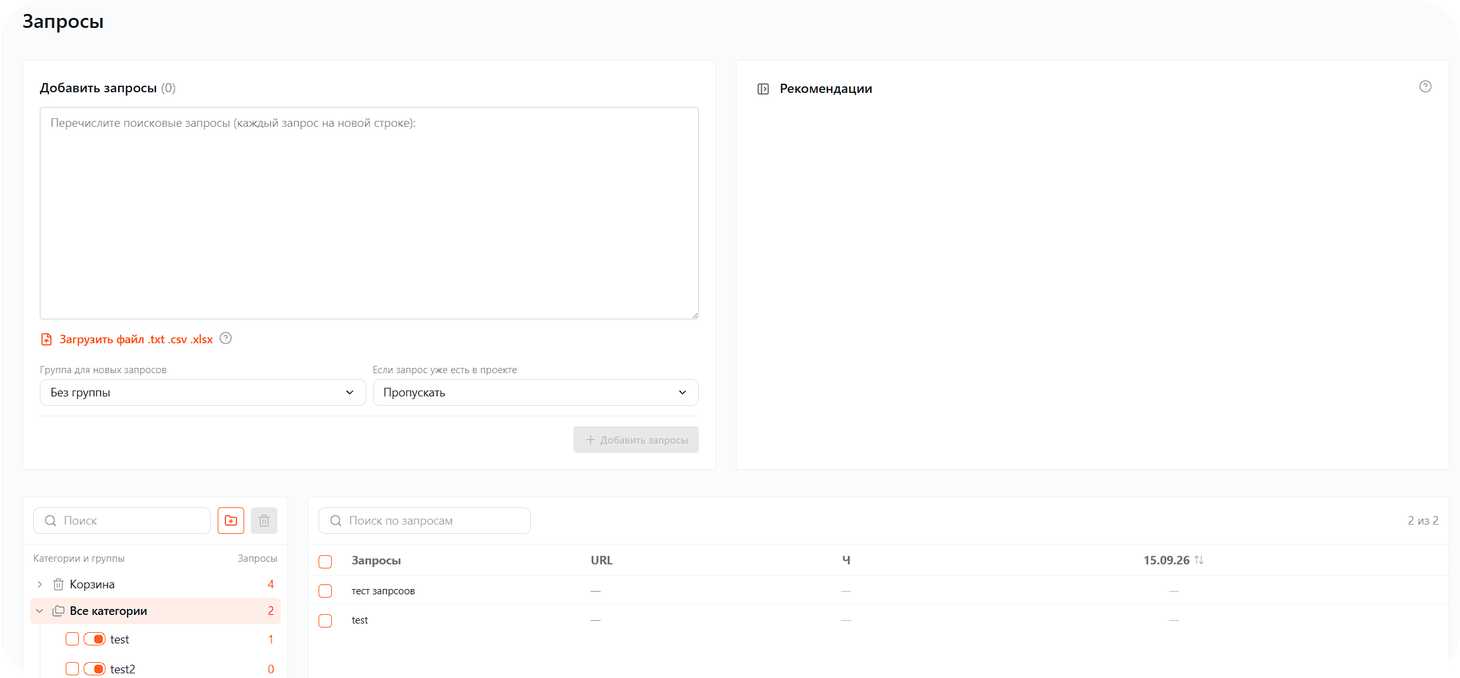Click the test group count 1
This screenshot has height=678, width=1460.
click(x=271, y=639)
